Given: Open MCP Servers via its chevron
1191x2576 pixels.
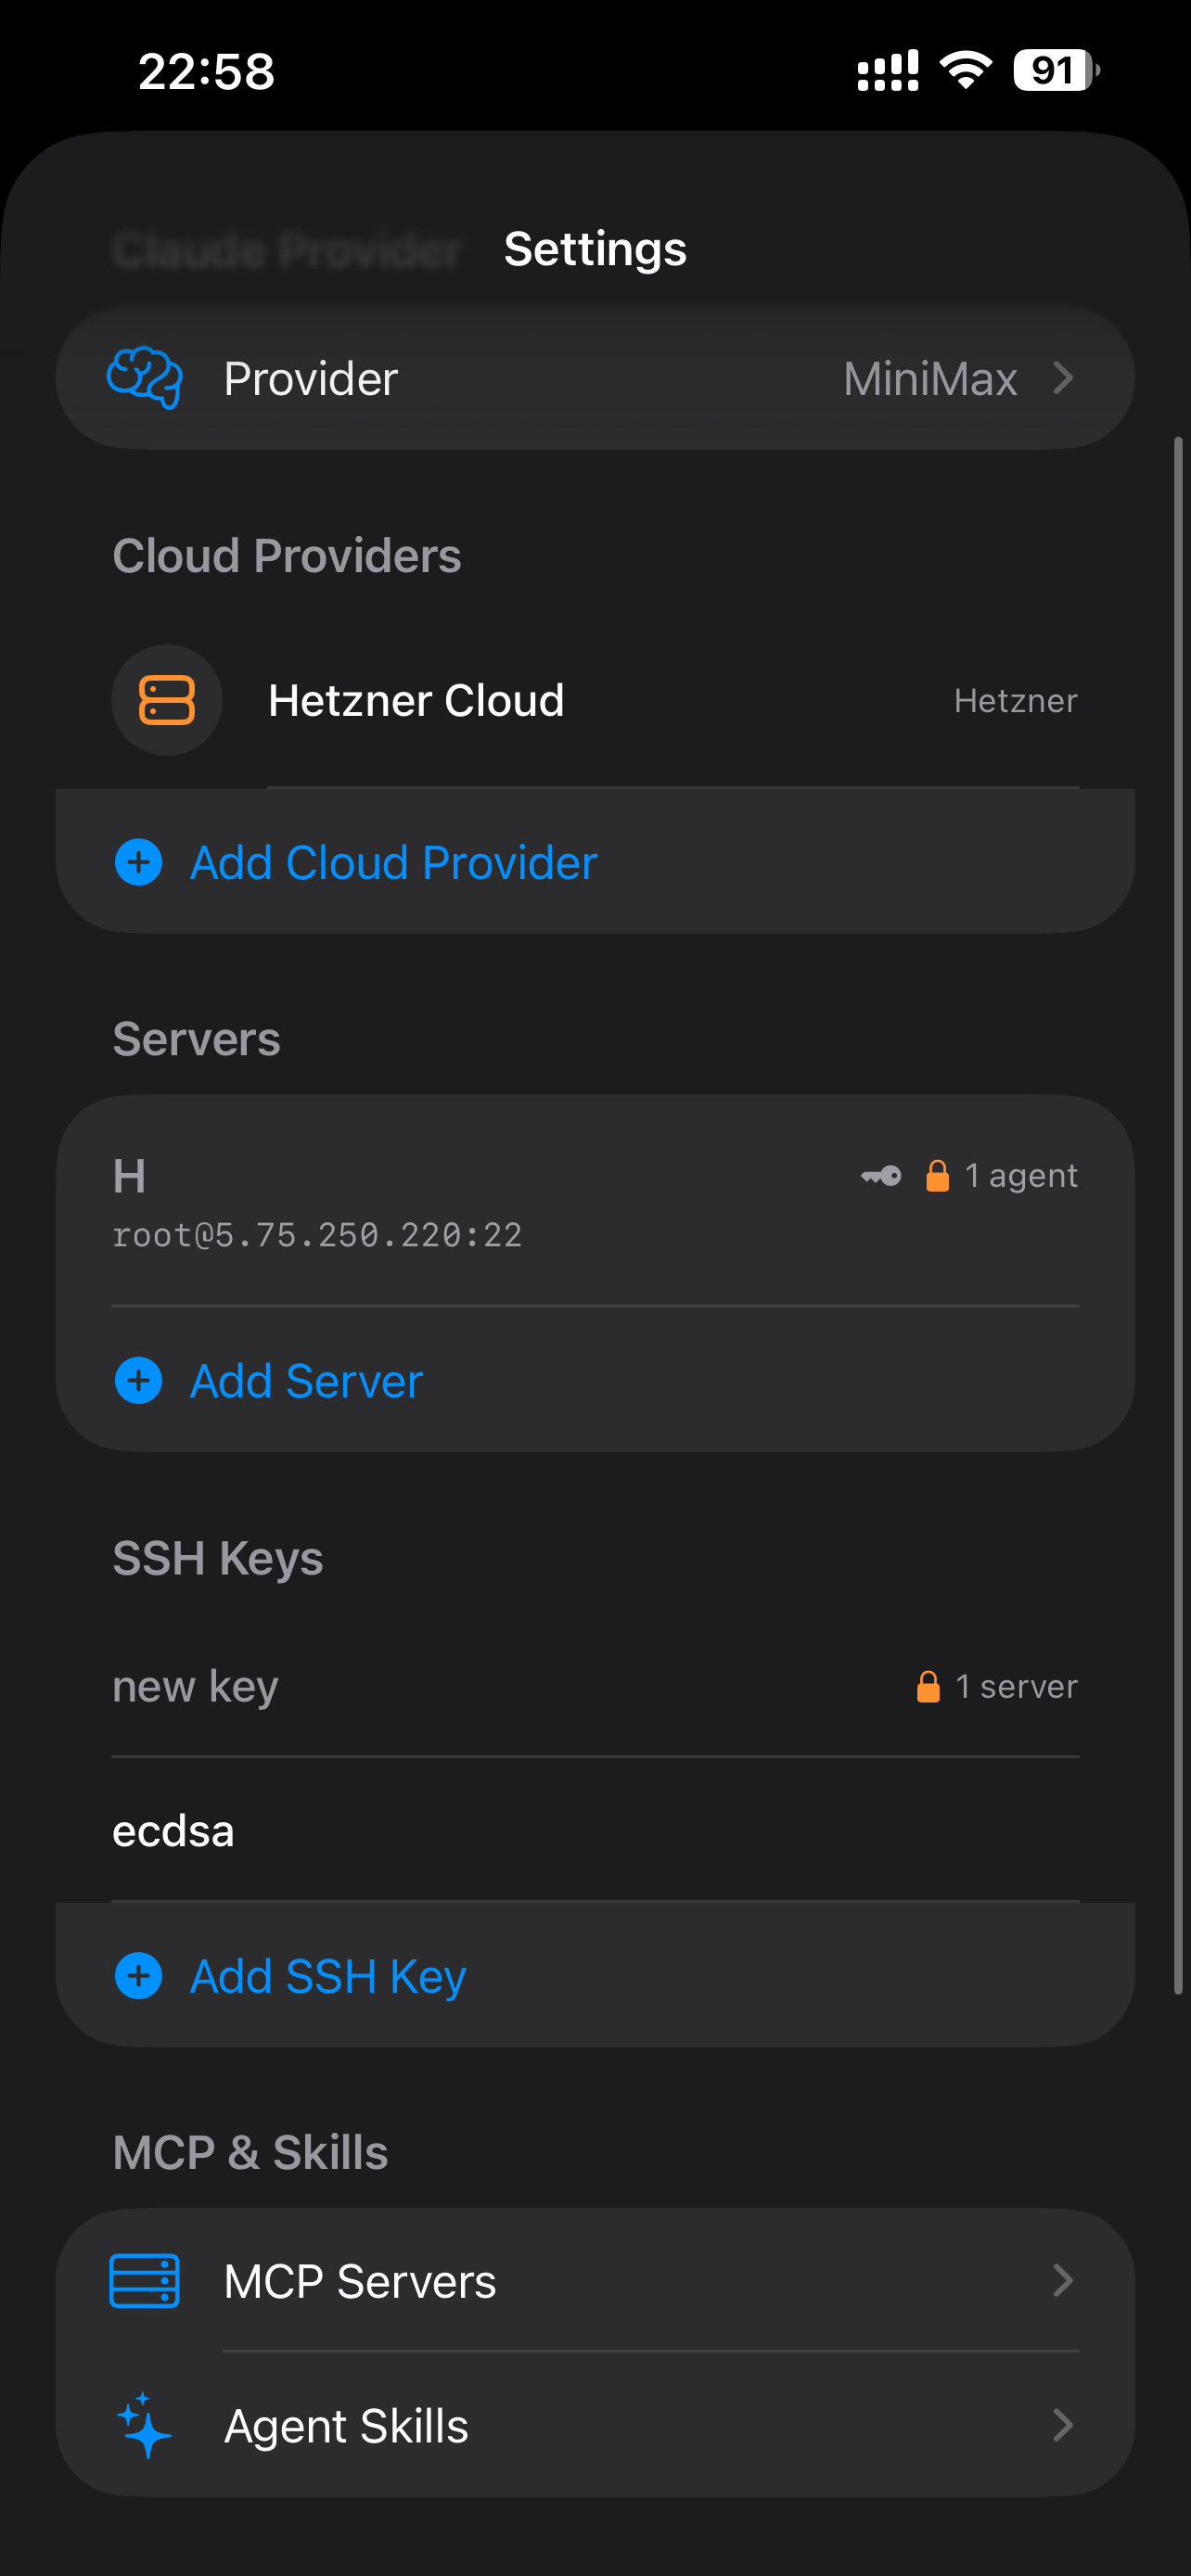Looking at the screenshot, I should tap(1063, 2281).
